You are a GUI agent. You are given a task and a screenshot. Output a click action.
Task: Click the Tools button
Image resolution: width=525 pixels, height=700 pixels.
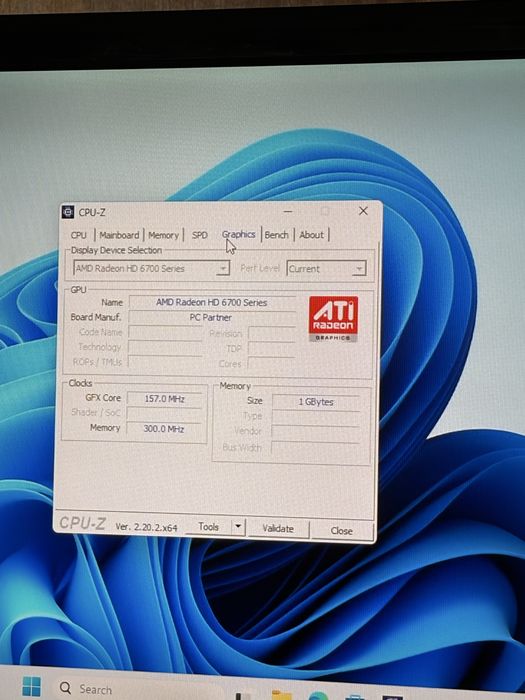click(x=208, y=527)
